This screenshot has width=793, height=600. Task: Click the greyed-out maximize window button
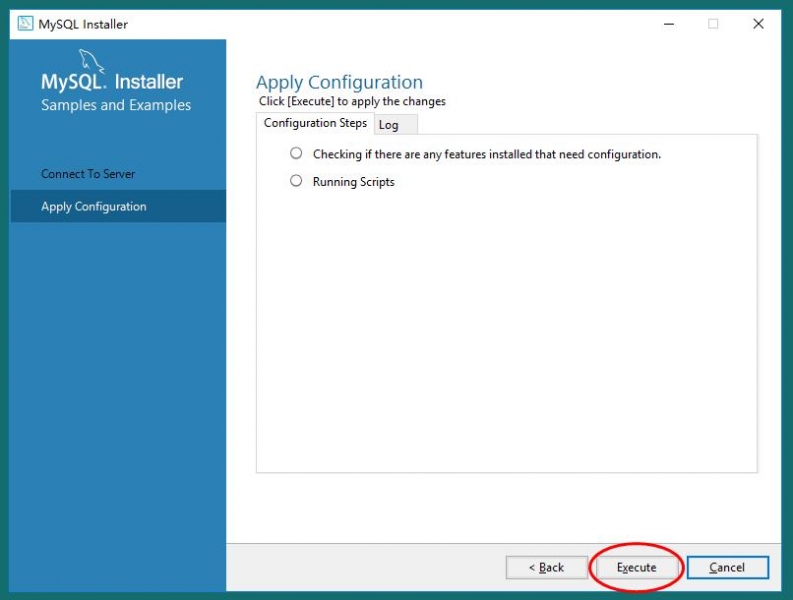tap(713, 24)
